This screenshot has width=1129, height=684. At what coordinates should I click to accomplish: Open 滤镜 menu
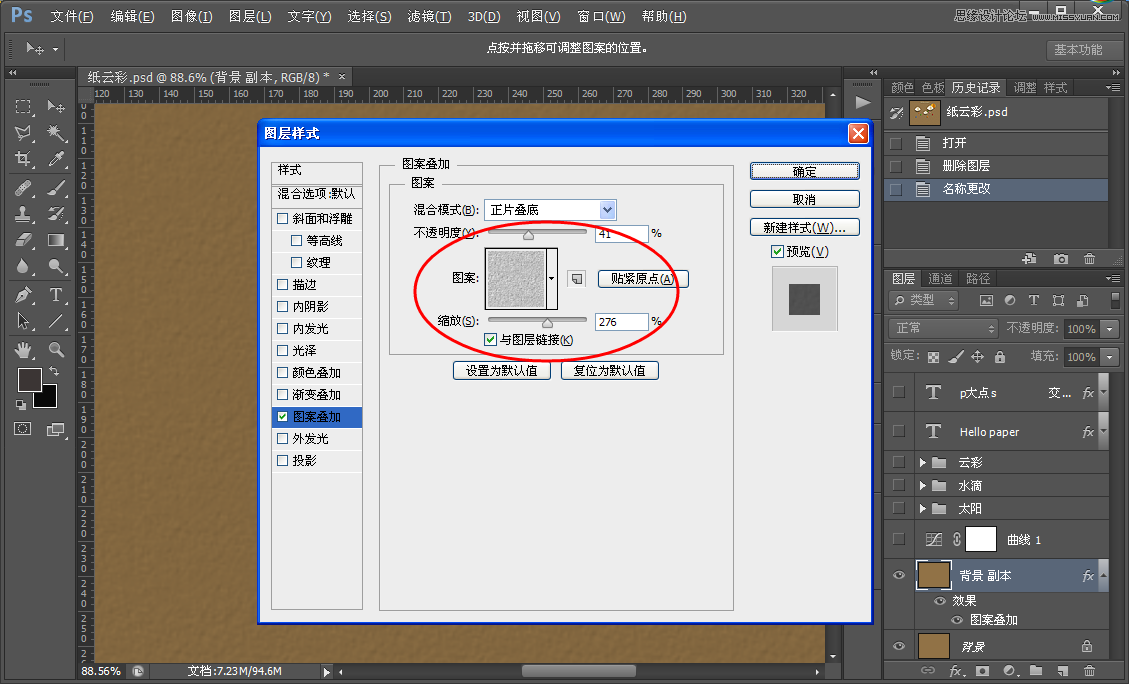coord(429,16)
